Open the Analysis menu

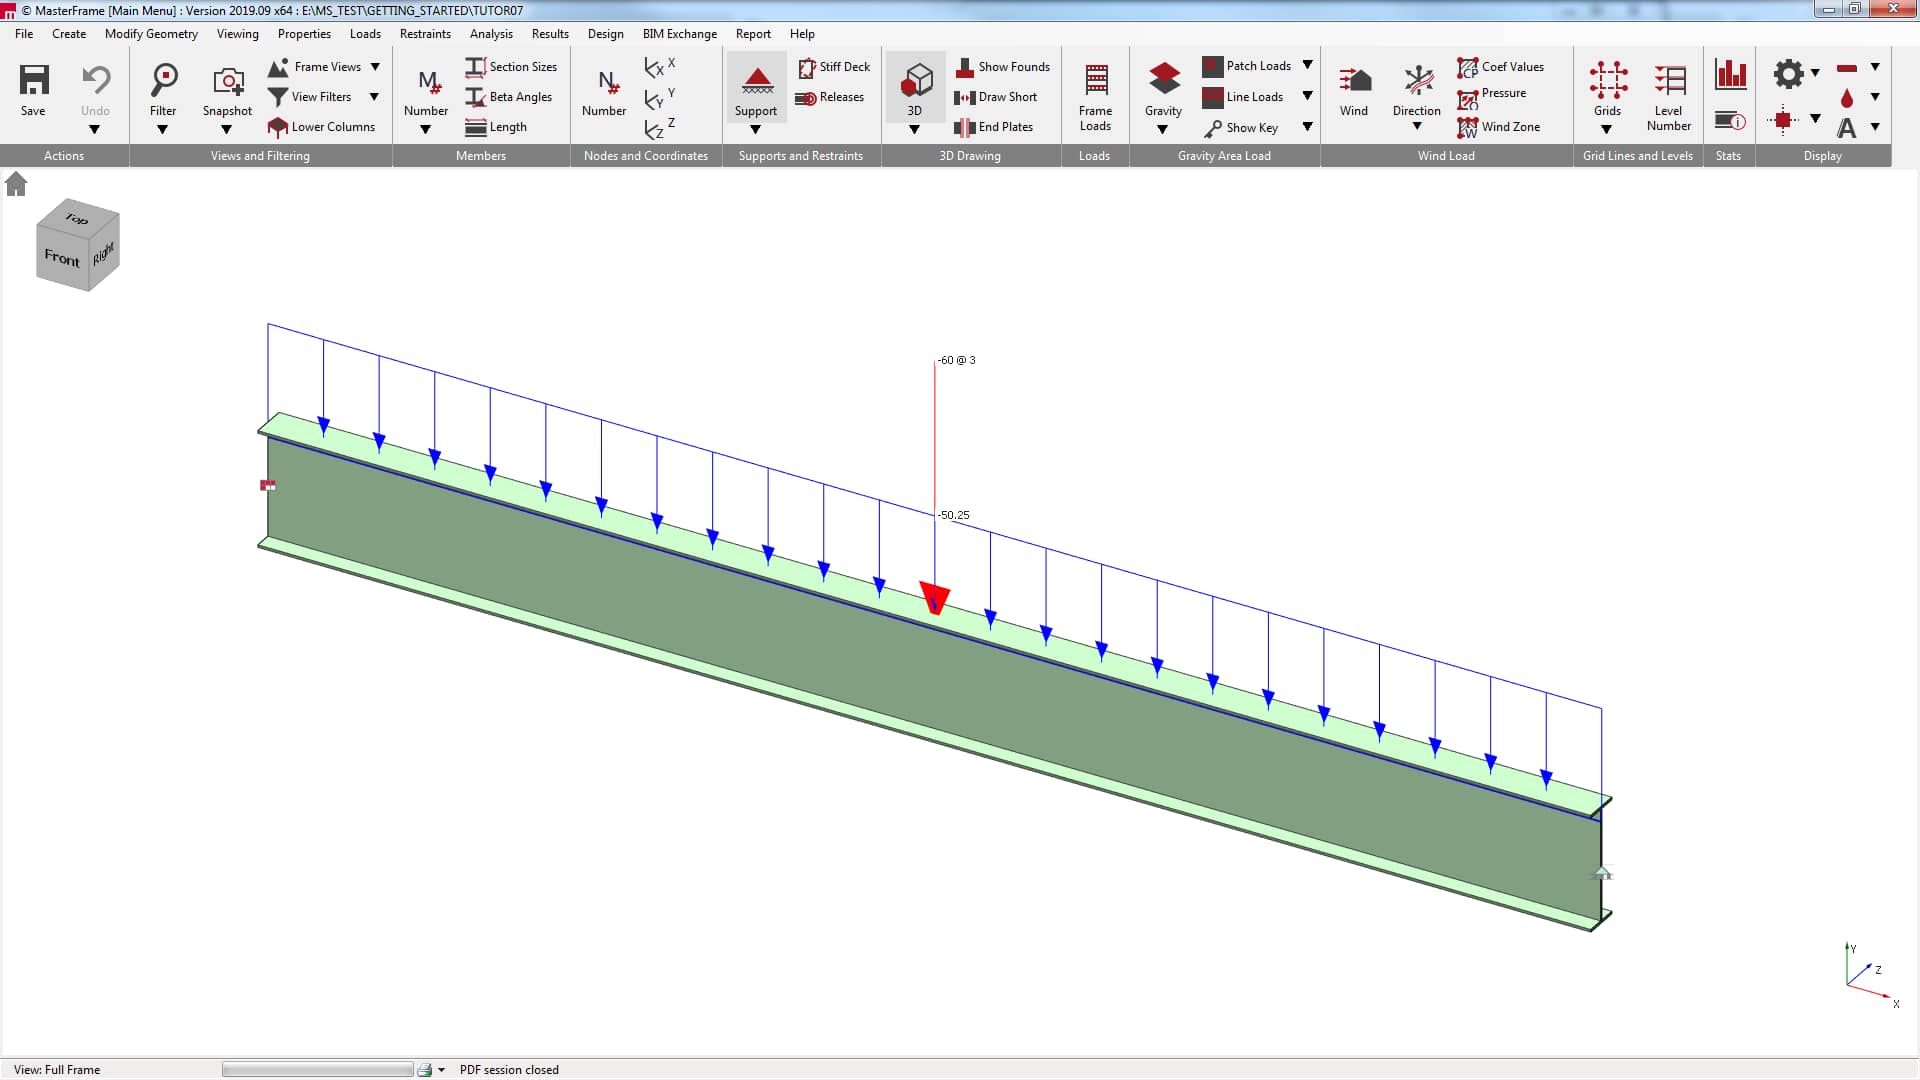491,33
